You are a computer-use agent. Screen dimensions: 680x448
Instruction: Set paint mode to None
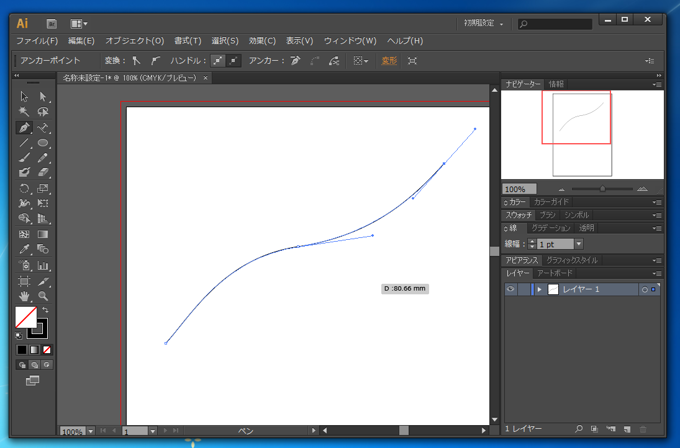pyautogui.click(x=47, y=350)
